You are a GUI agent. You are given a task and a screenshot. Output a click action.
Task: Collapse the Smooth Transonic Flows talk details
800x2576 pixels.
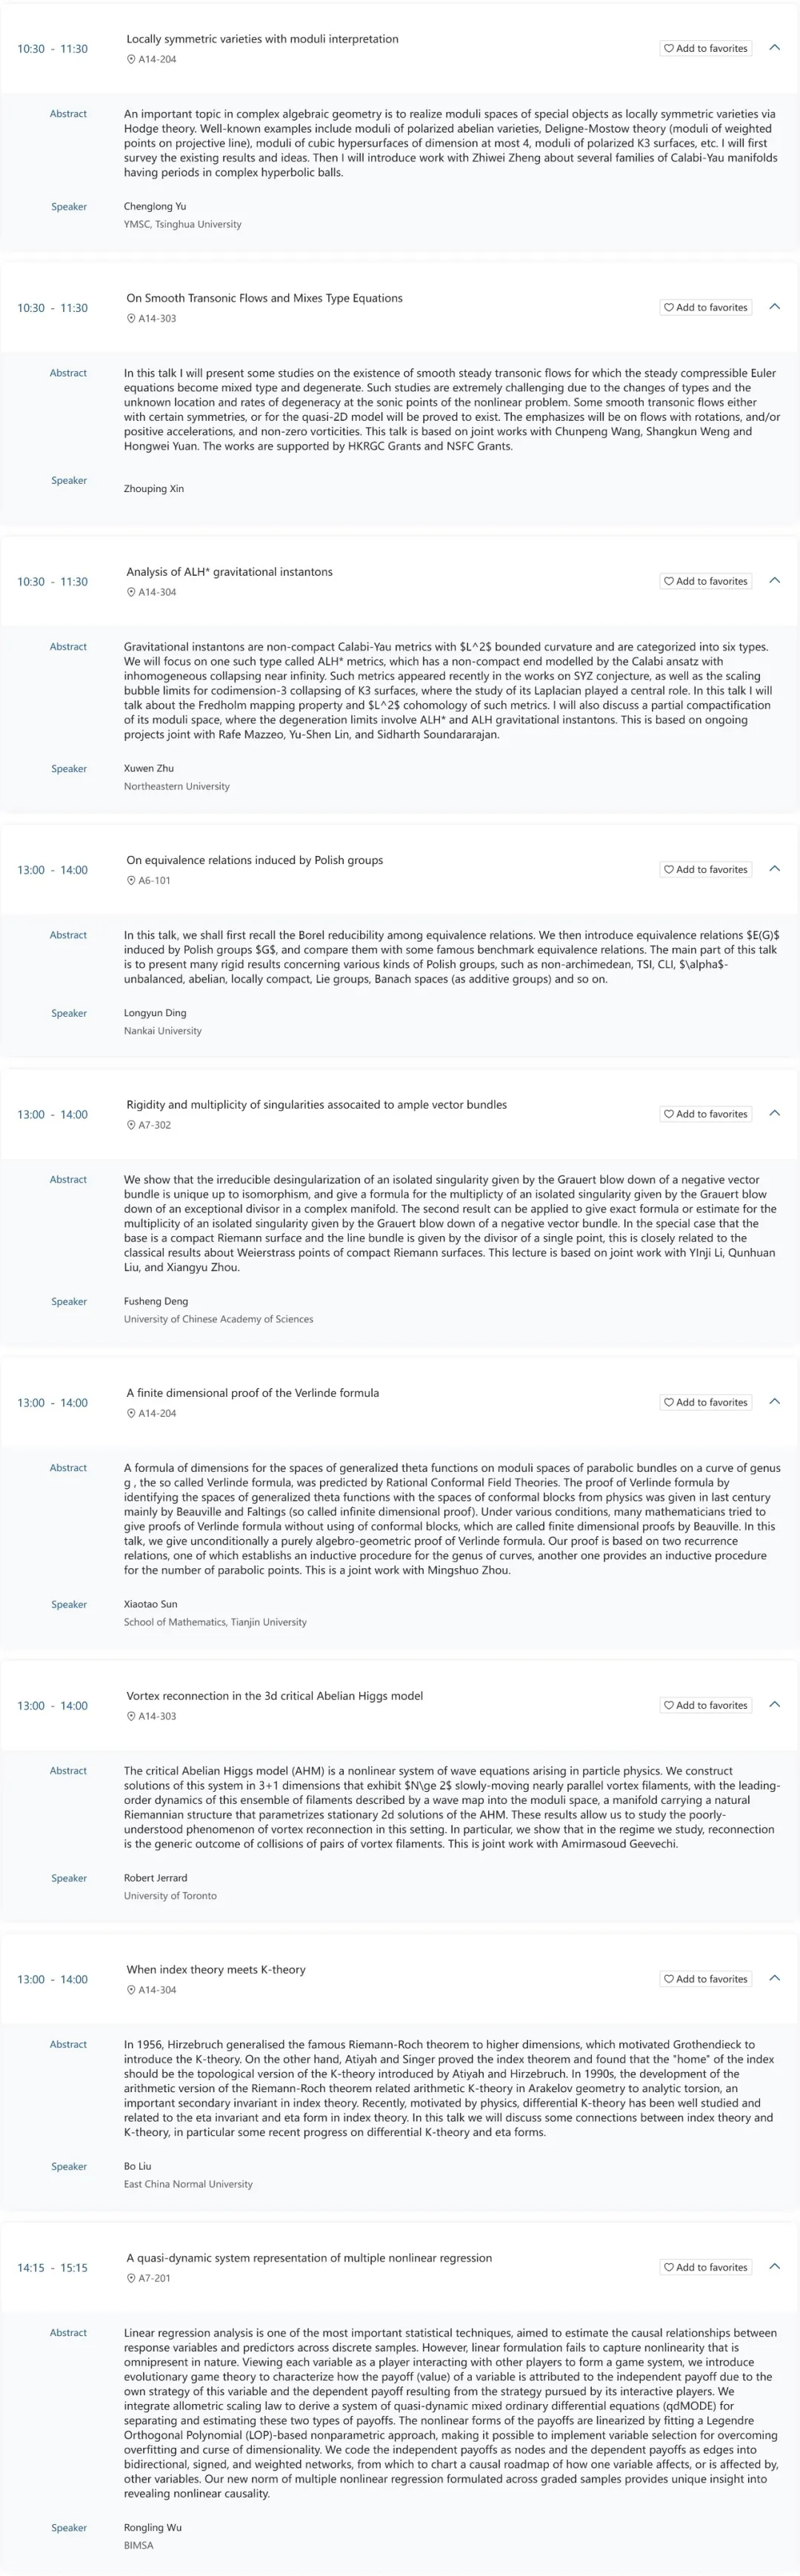[774, 307]
